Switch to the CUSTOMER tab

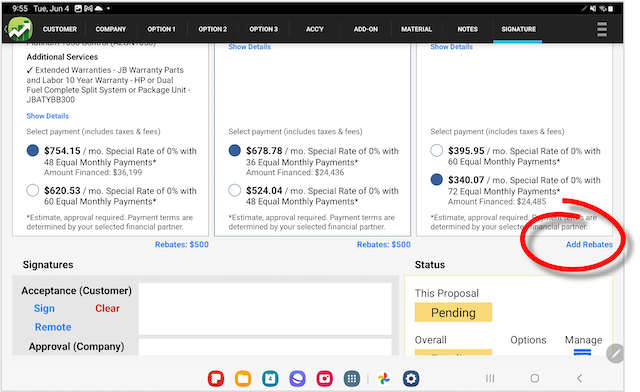[60, 29]
